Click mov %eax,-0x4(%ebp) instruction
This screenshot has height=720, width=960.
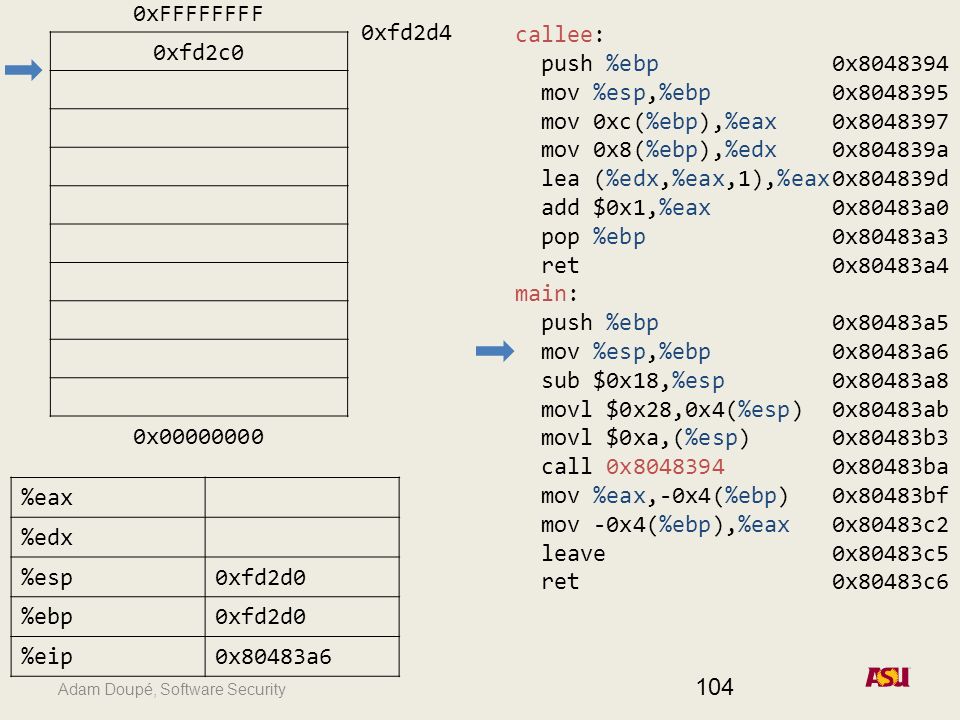pos(665,496)
